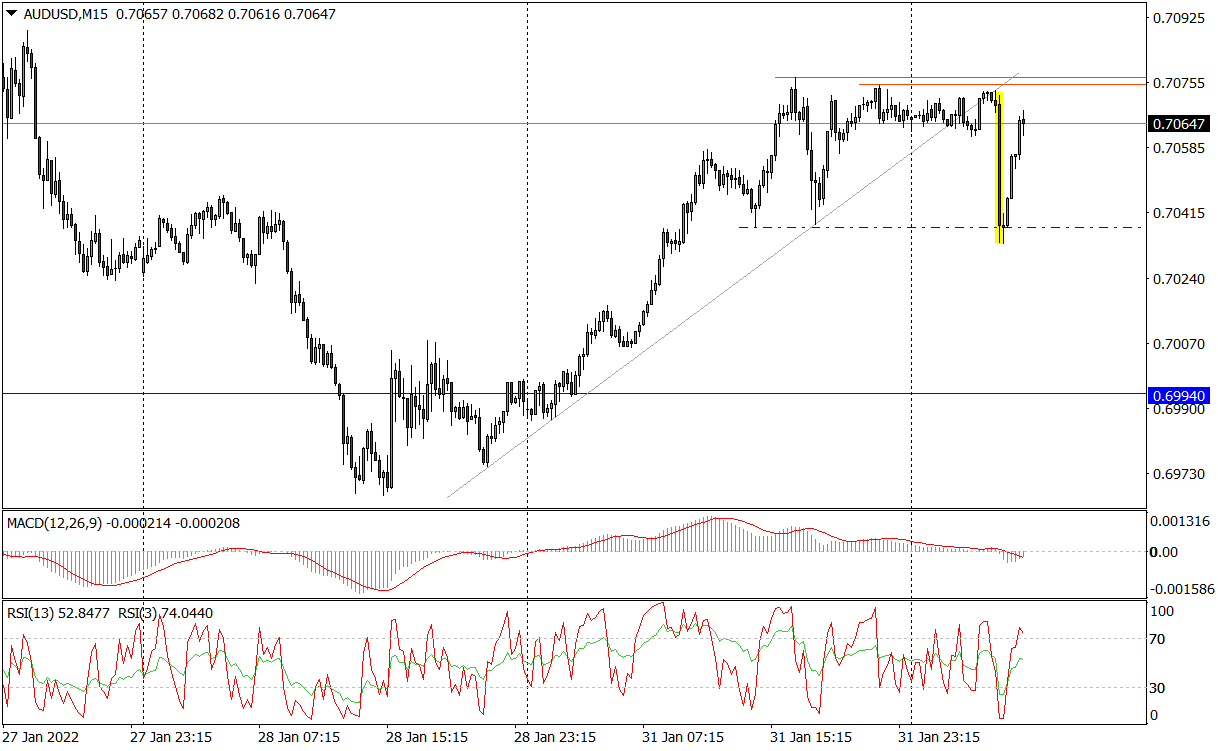Select the dash-dot support line near 0.70415
Viewport: 1218px width, 751px height.
(x=940, y=228)
